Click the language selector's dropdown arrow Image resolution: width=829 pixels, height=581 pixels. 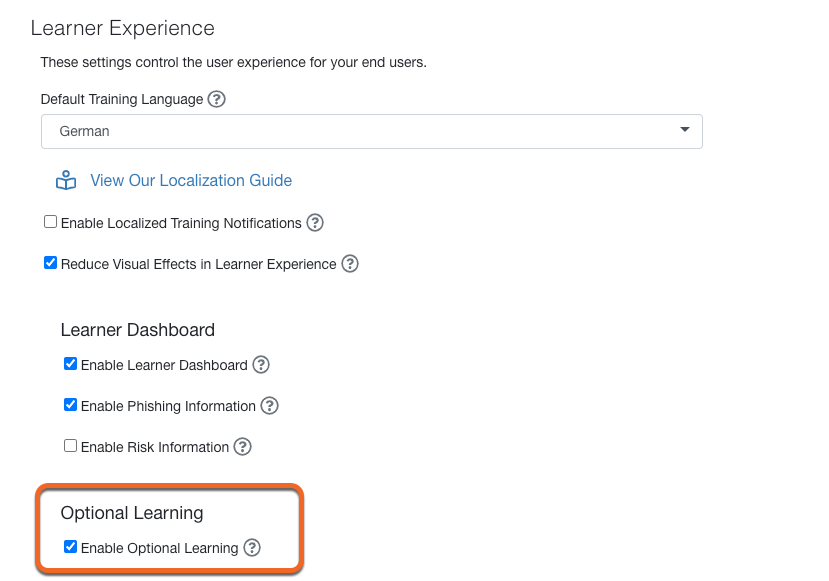coord(685,130)
